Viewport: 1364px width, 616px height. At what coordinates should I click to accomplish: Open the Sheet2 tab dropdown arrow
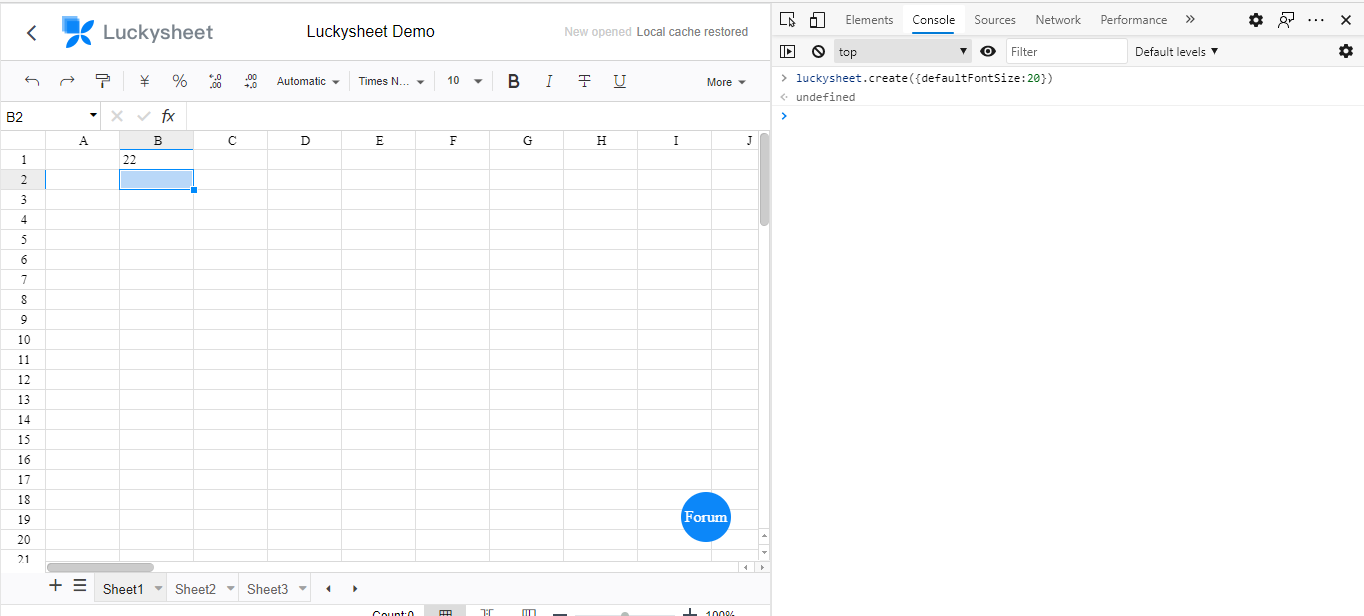pyautogui.click(x=230, y=589)
